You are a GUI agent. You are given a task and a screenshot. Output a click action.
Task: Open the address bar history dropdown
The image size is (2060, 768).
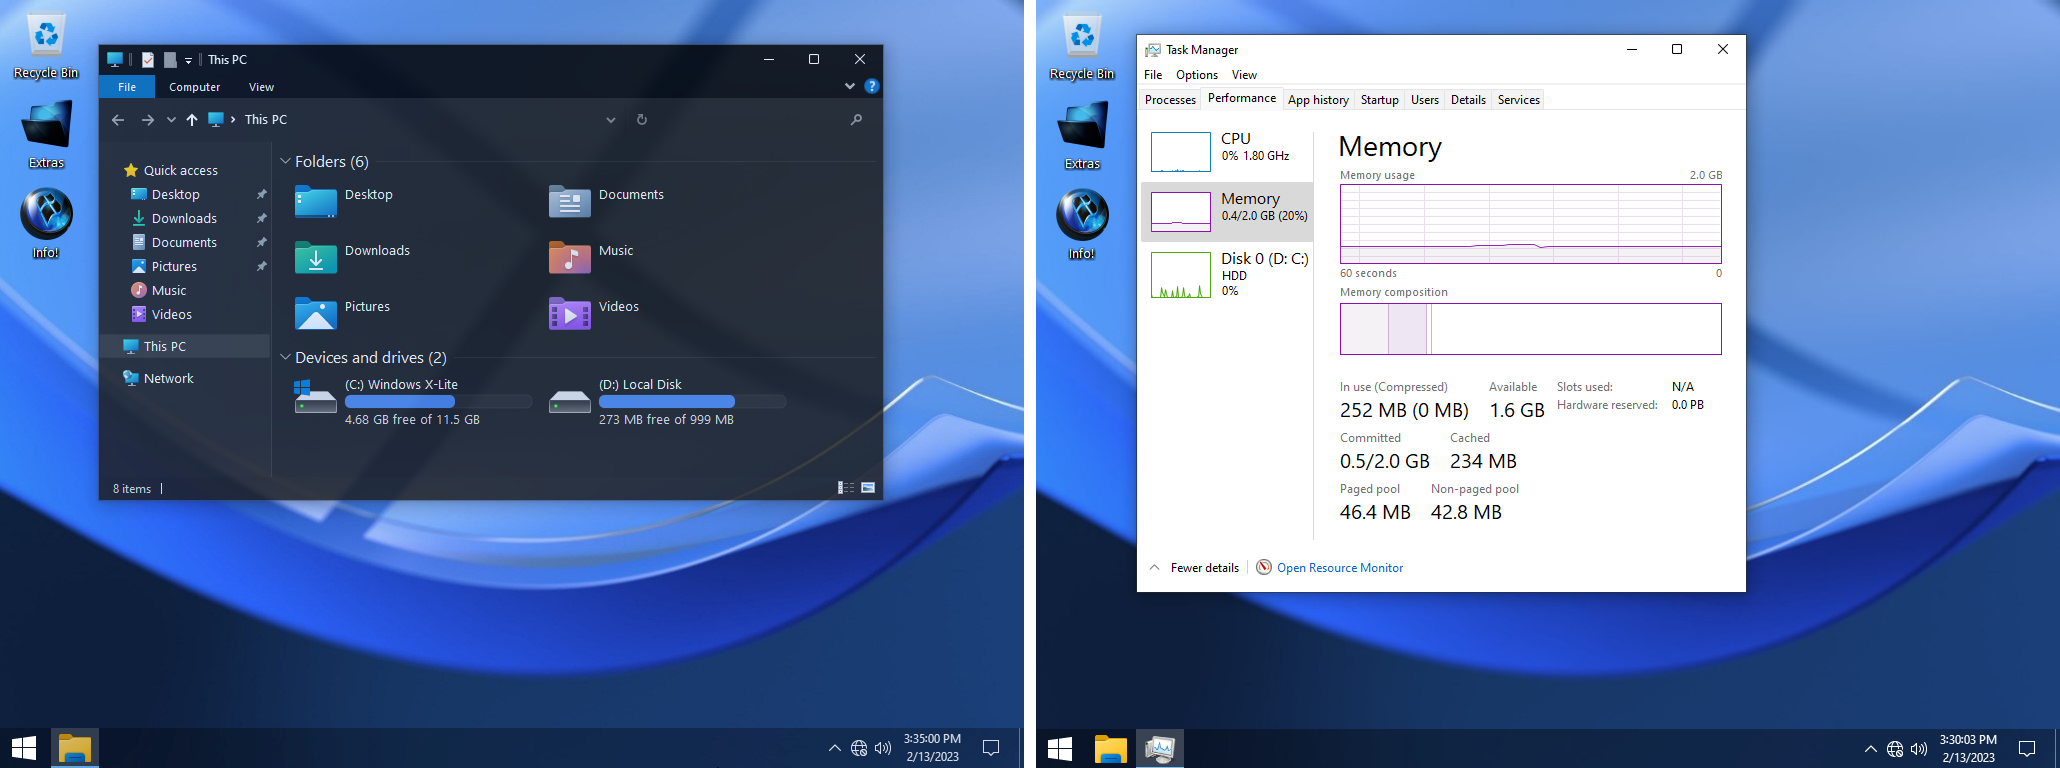click(610, 120)
